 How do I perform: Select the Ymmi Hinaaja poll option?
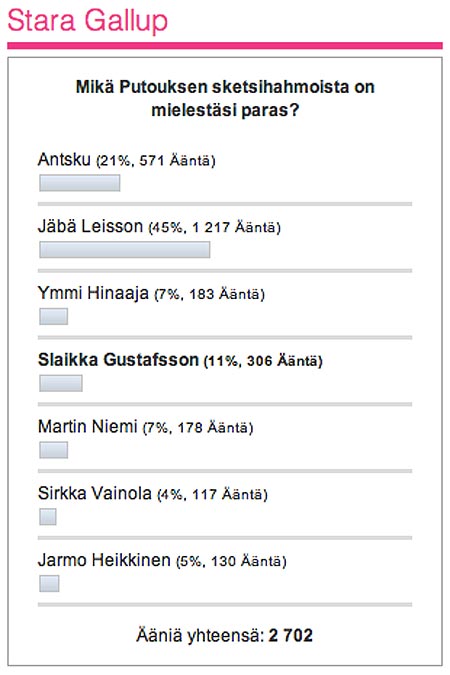point(151,293)
